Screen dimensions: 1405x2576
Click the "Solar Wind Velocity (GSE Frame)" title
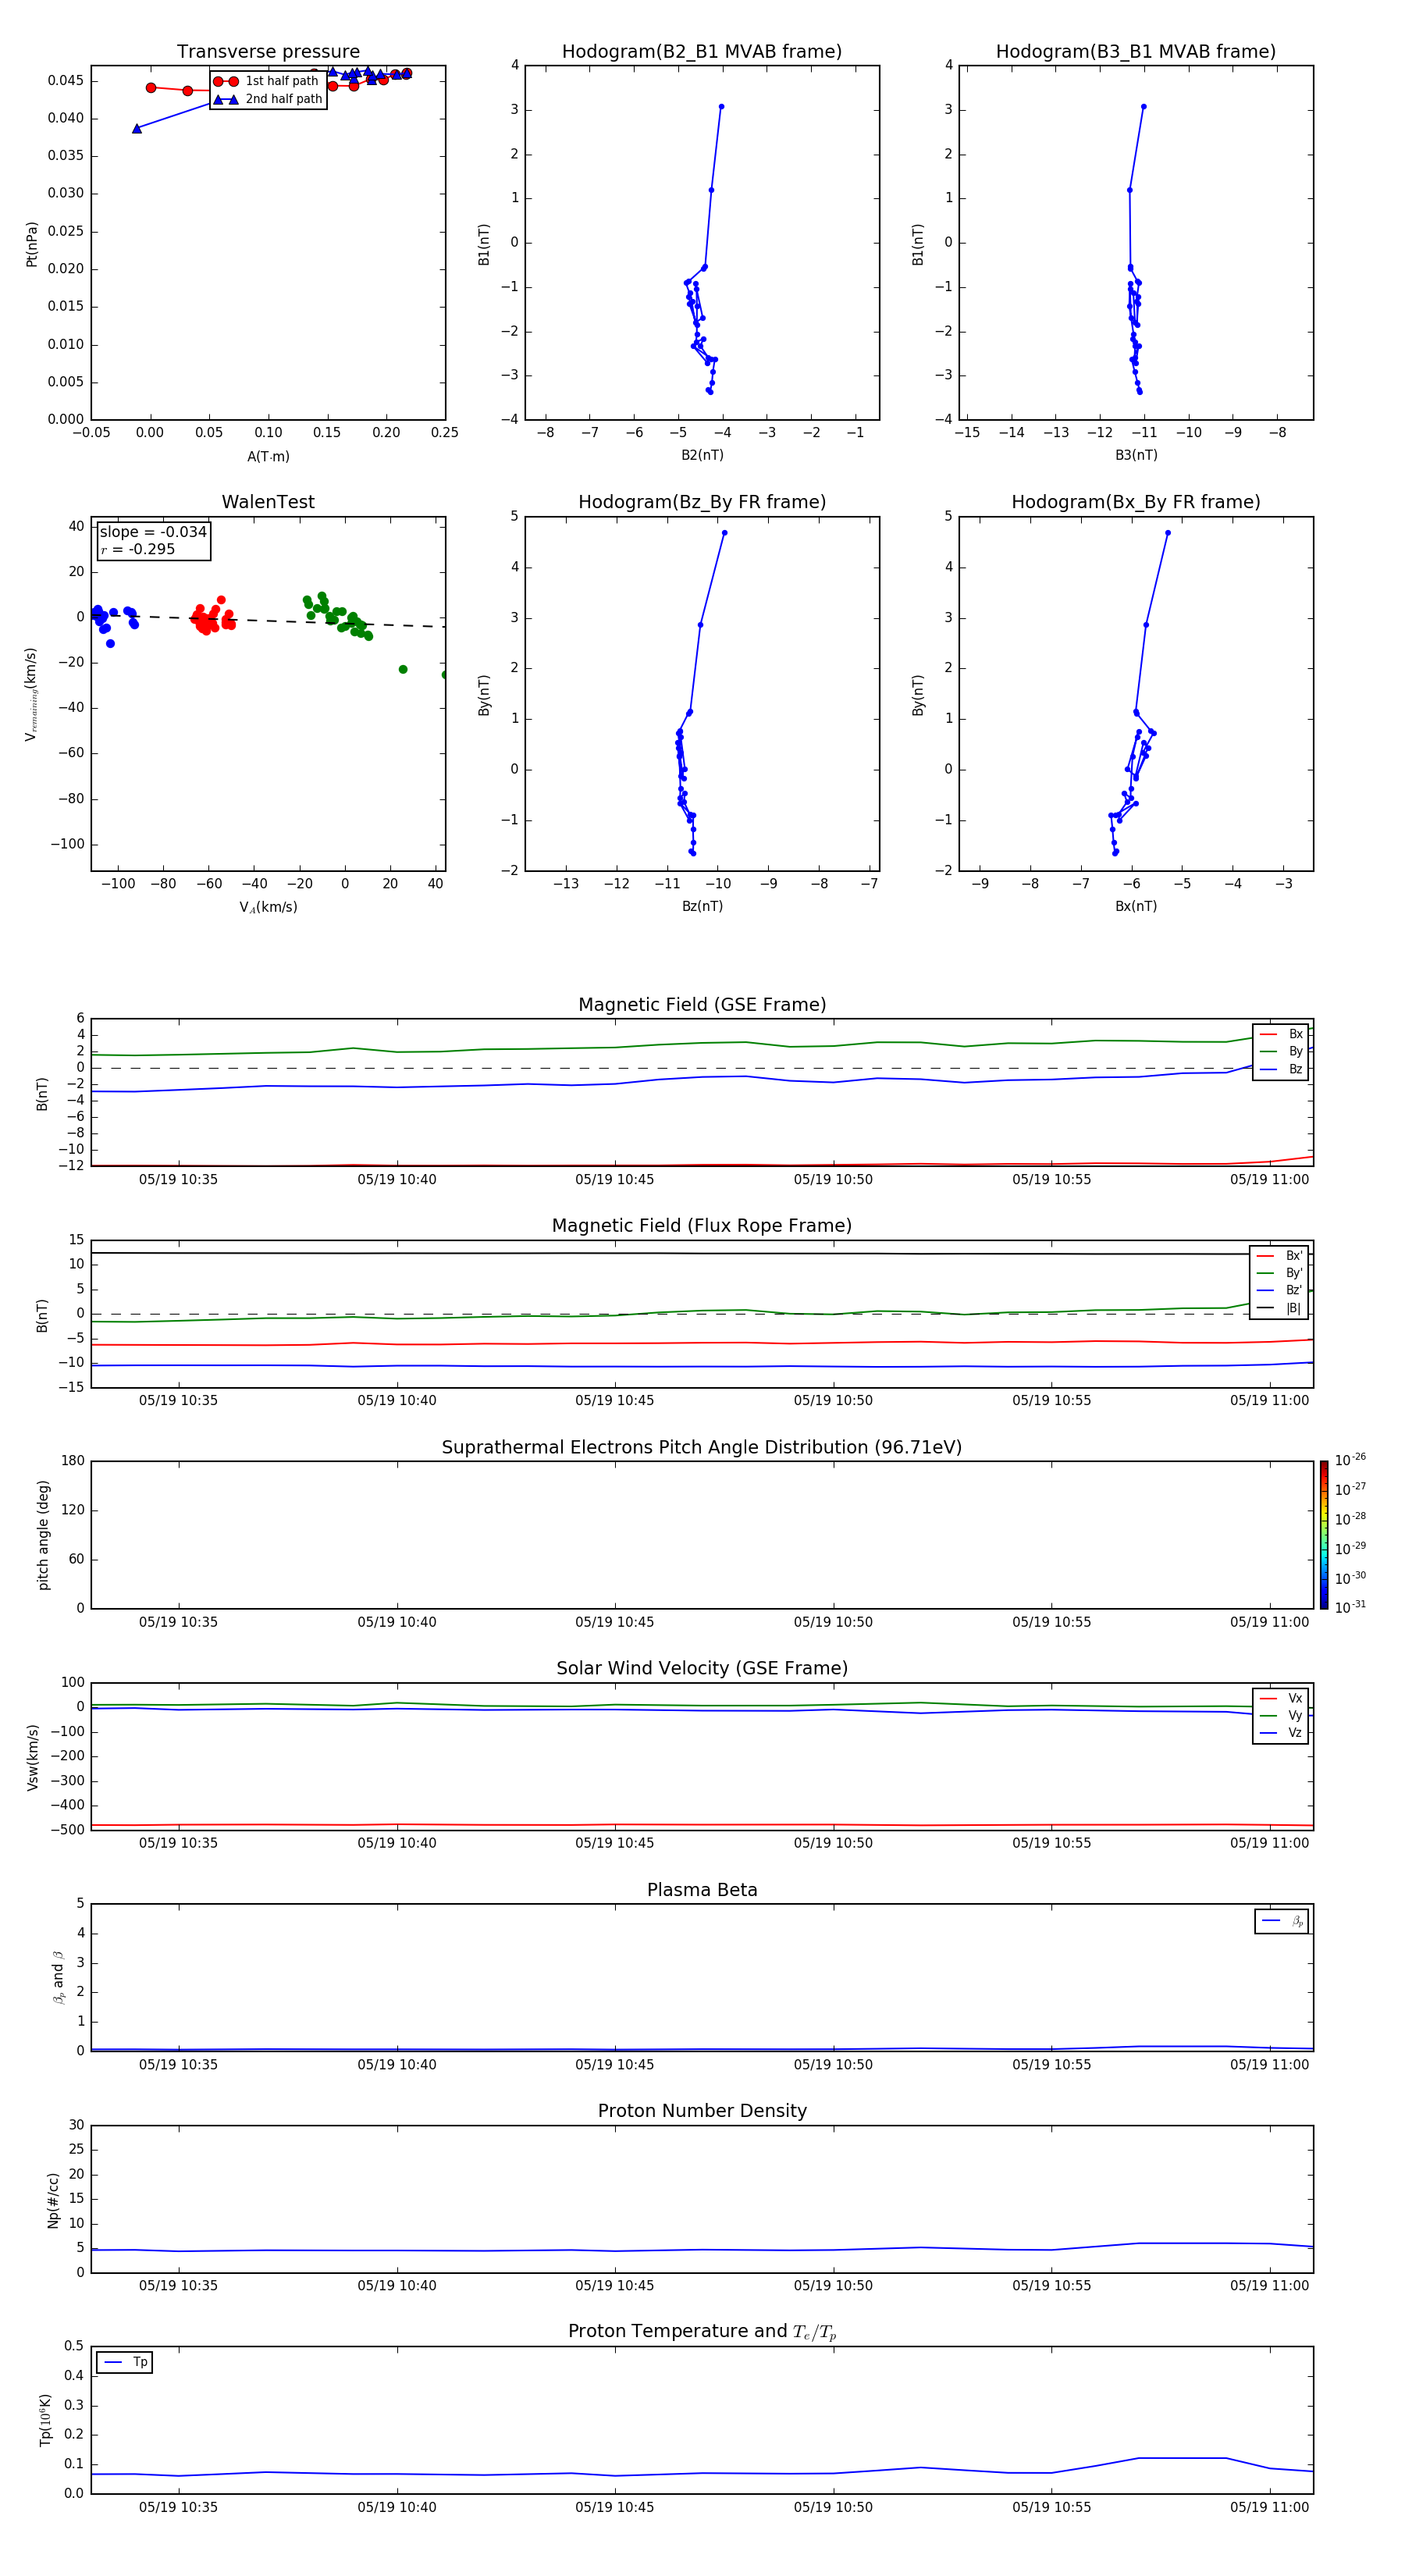coord(702,1669)
